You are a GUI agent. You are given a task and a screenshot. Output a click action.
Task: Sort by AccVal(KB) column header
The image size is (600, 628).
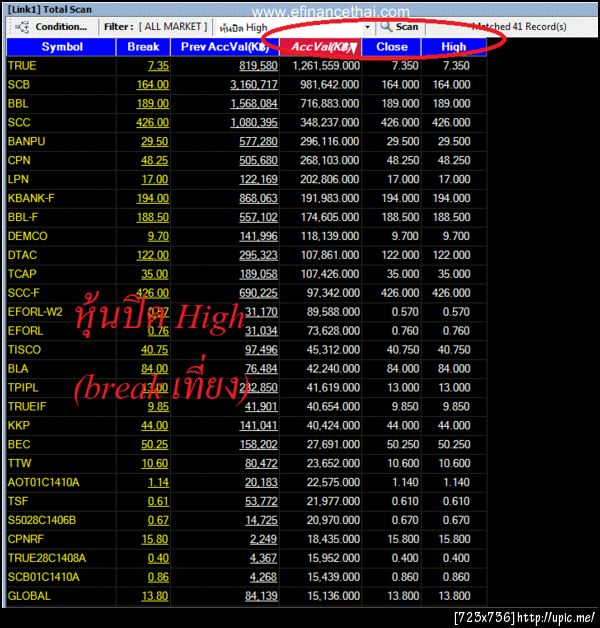click(x=320, y=47)
